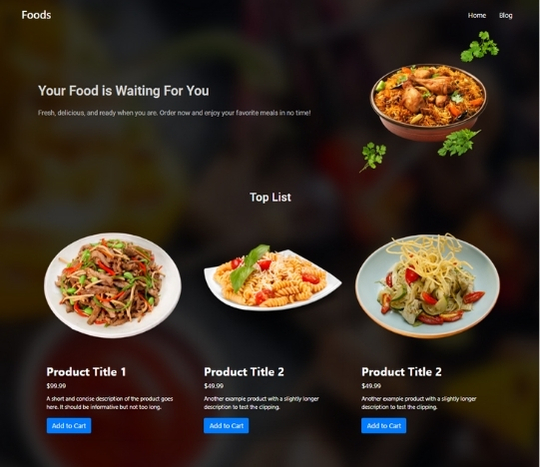Image resolution: width=540 pixels, height=467 pixels.
Task: Click the Foods logo in the header
Action: 36,15
